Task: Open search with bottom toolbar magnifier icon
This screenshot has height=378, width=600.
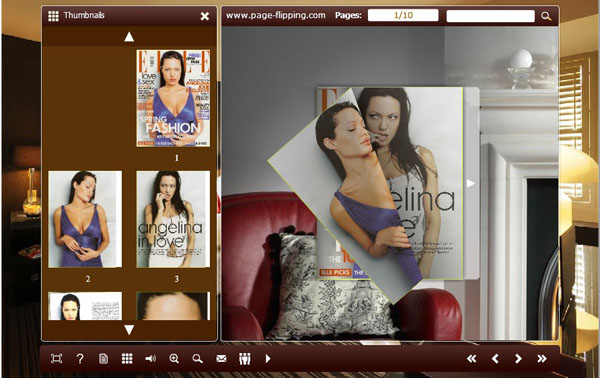Action: 197,358
